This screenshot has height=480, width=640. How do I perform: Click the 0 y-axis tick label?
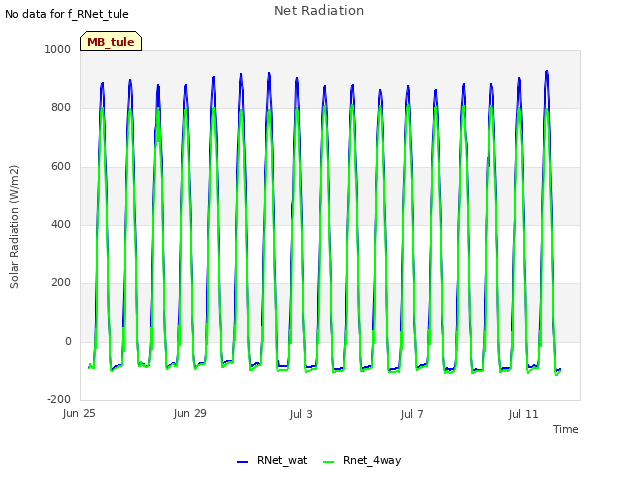click(68, 341)
